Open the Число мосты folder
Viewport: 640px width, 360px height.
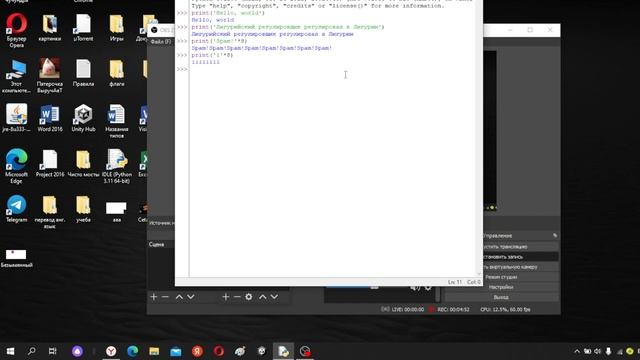coord(83,163)
